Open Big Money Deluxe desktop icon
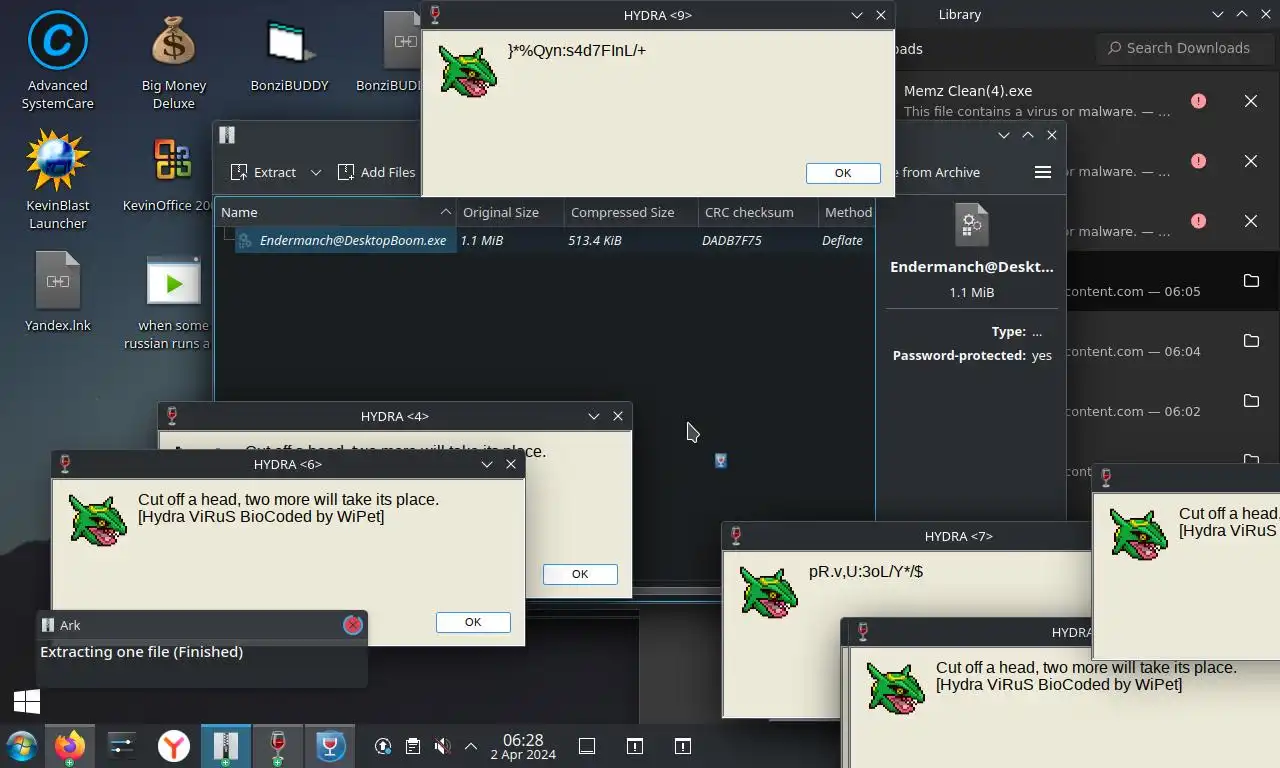This screenshot has width=1280, height=768. point(174,60)
